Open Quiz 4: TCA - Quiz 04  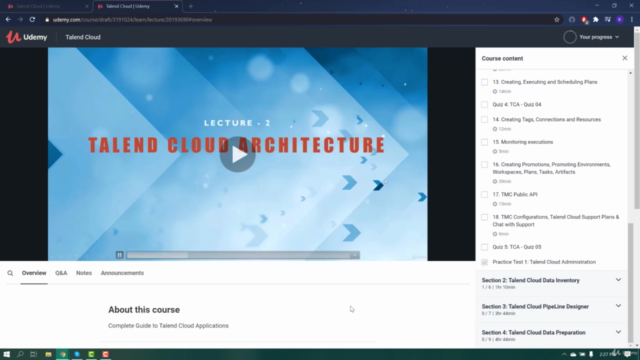click(x=517, y=104)
